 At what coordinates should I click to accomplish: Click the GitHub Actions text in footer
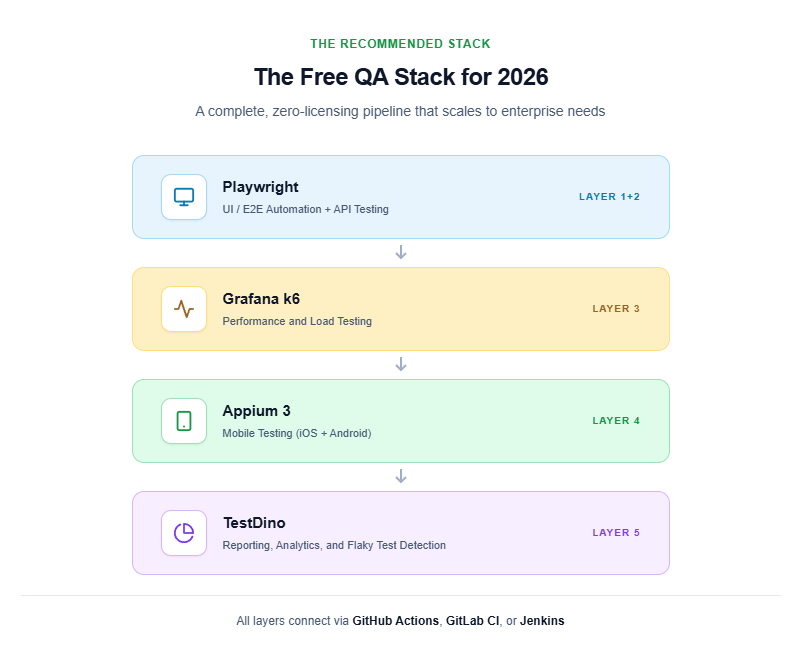tap(395, 621)
